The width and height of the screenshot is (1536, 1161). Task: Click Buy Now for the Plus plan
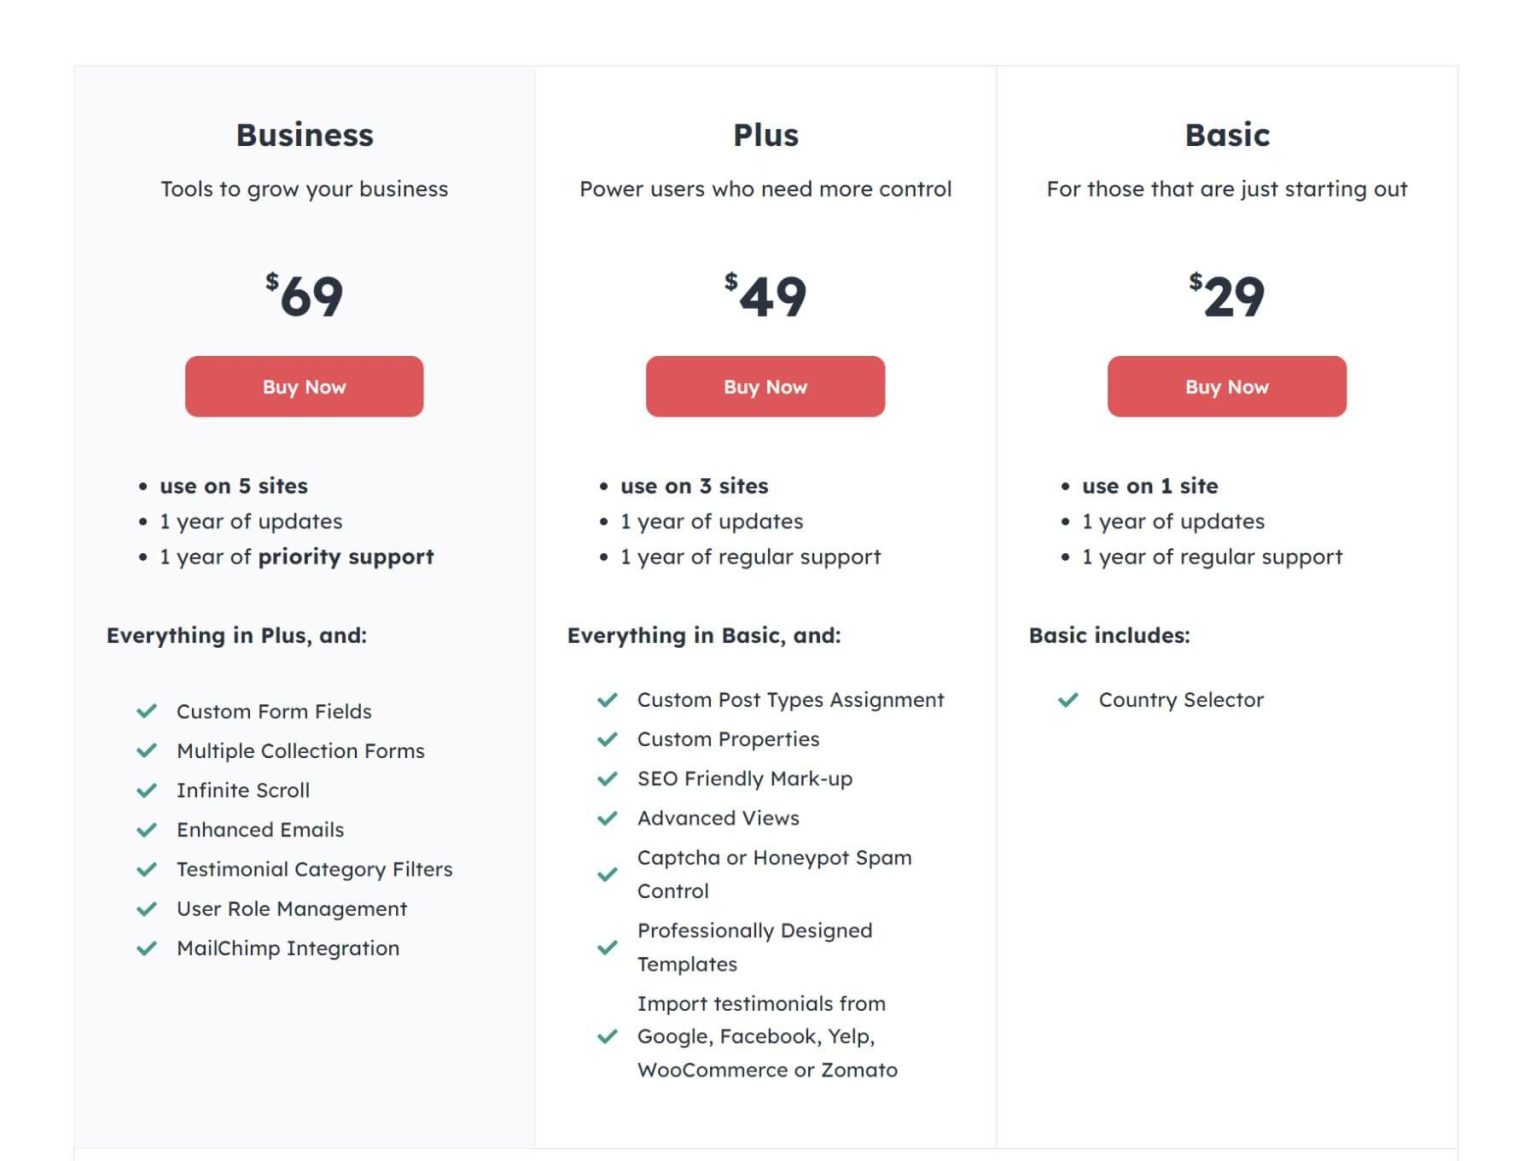click(x=766, y=386)
